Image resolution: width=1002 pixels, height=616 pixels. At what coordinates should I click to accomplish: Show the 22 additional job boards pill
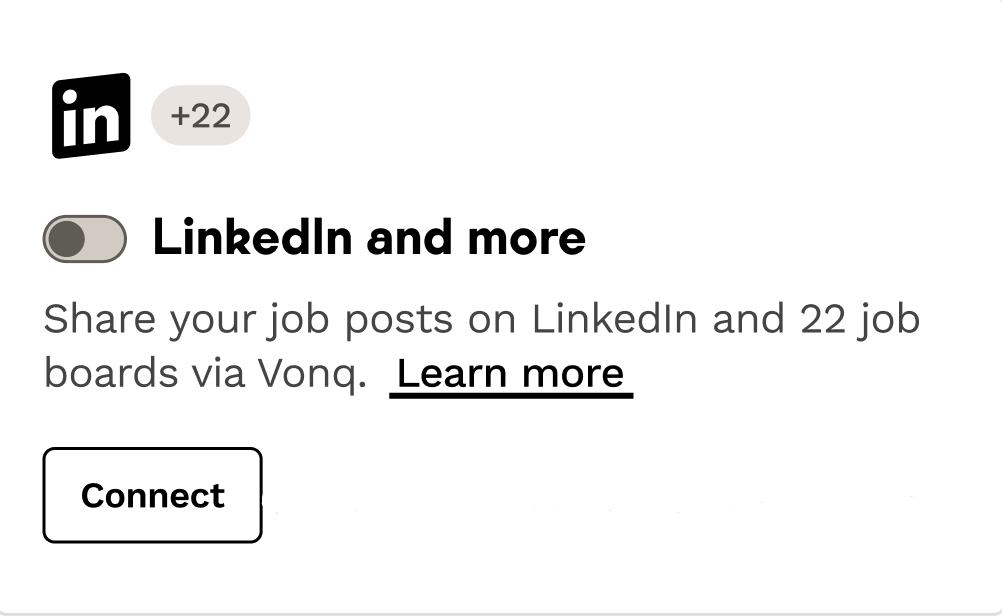pos(200,116)
